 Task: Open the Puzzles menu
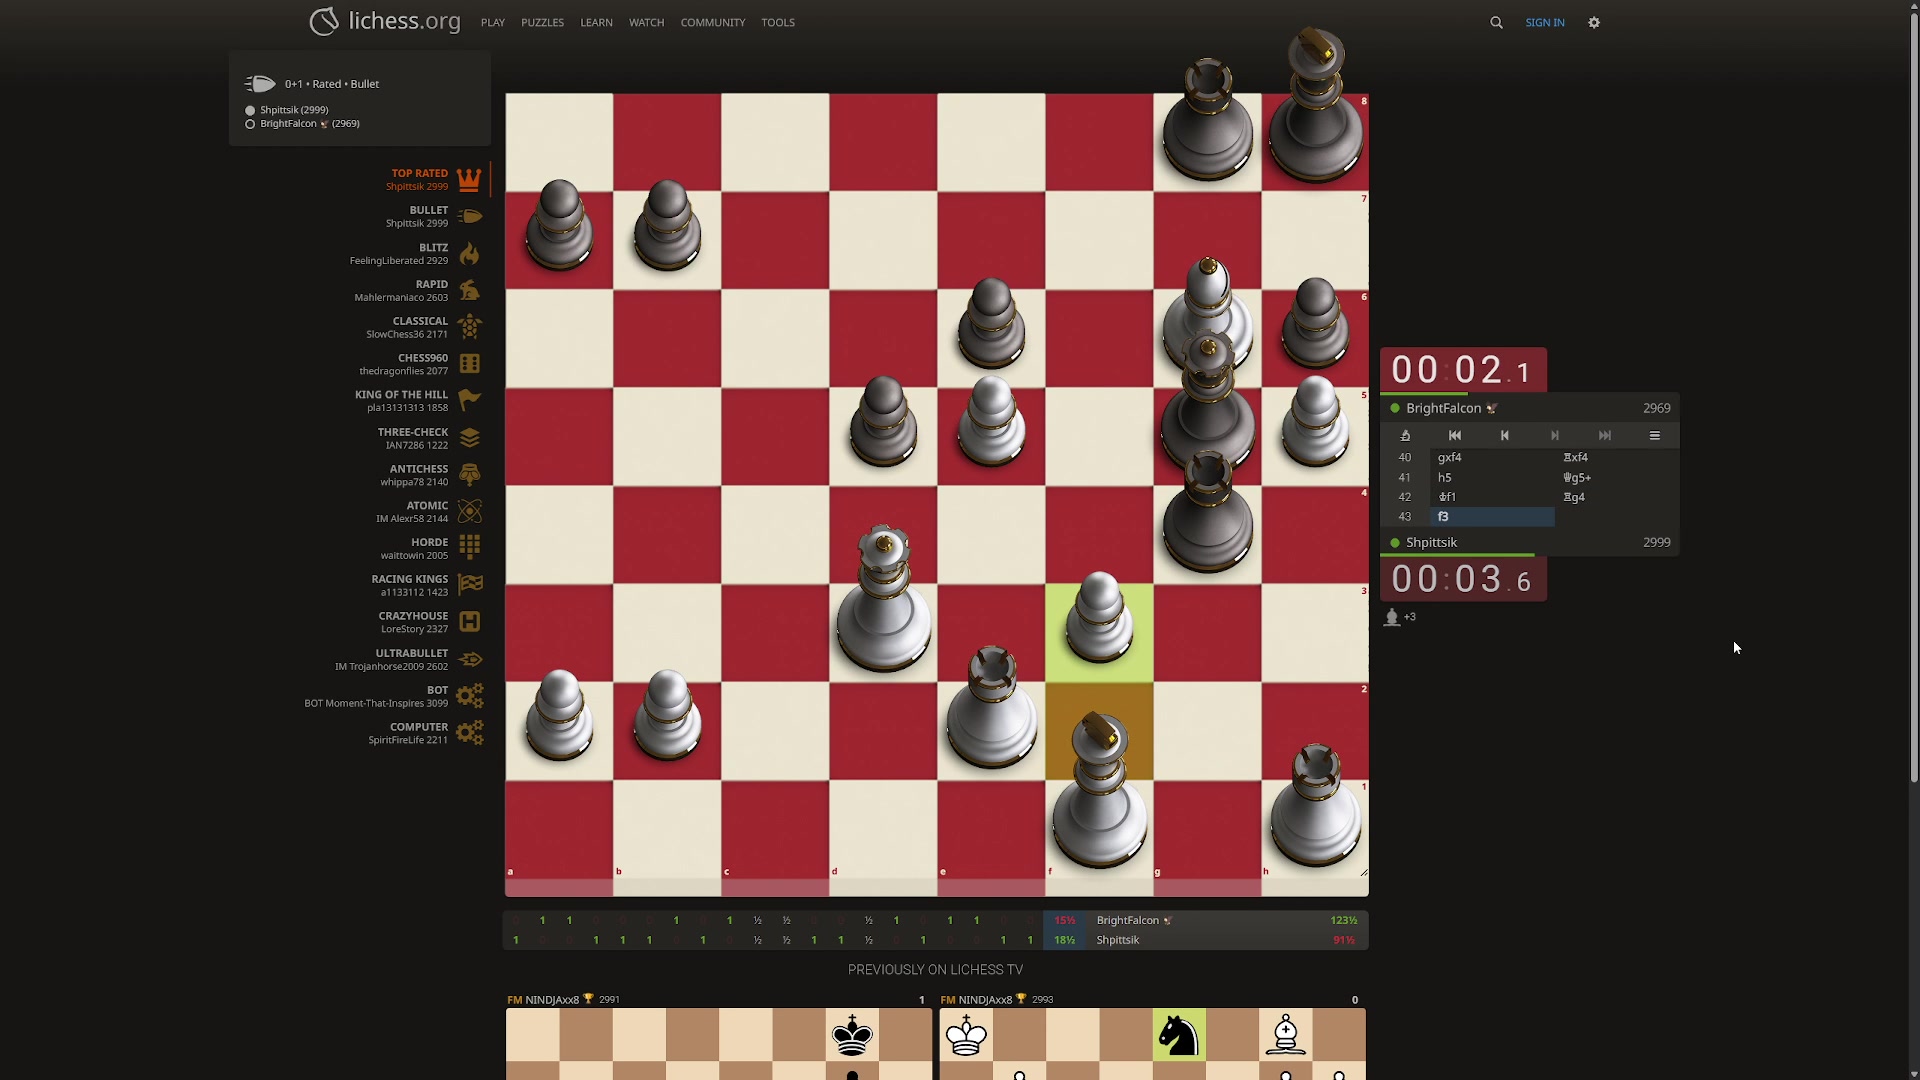(x=542, y=22)
